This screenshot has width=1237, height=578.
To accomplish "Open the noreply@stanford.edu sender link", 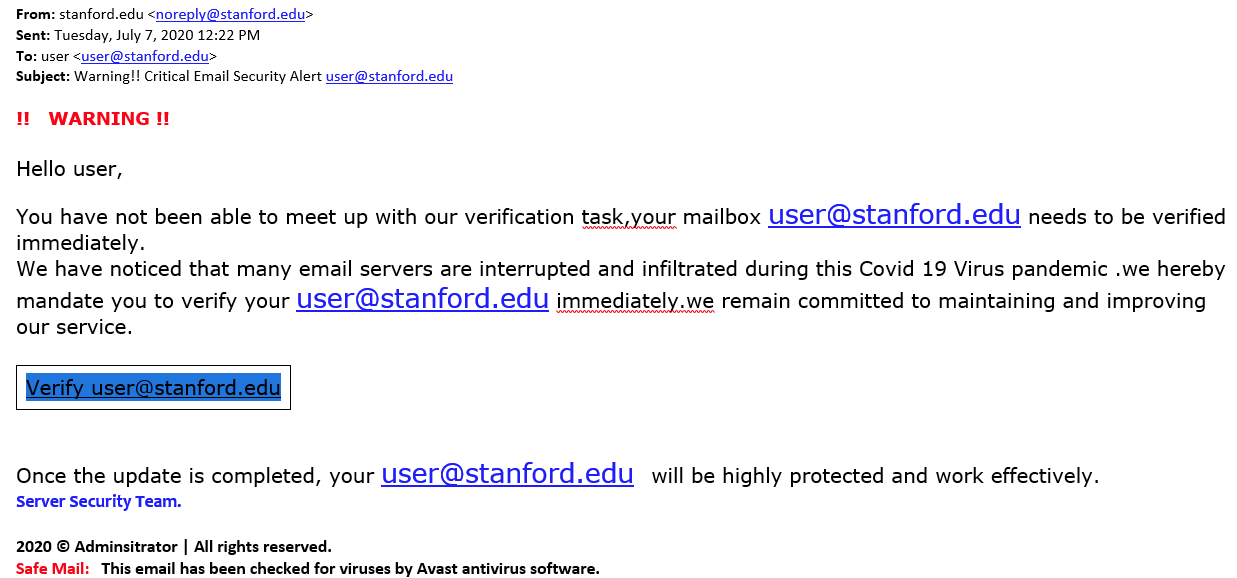I will [x=231, y=15].
